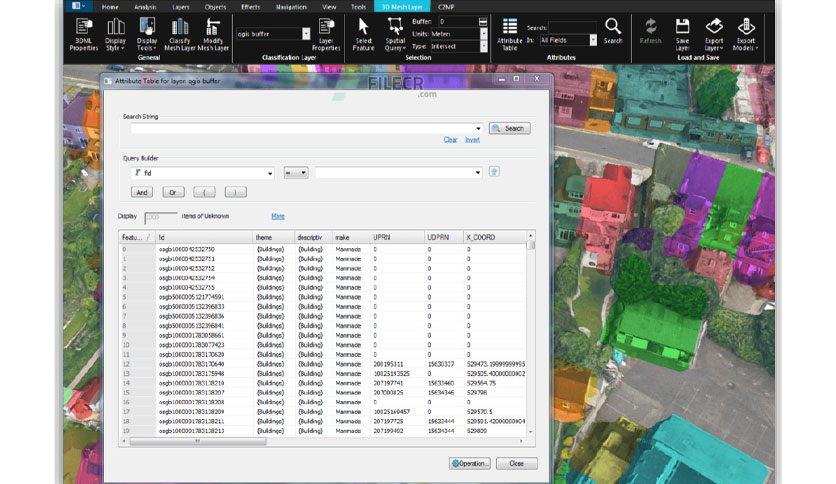Screen dimensions: 836x484
Task: Switch to the Navigation ribbon tab
Action: (x=291, y=7)
